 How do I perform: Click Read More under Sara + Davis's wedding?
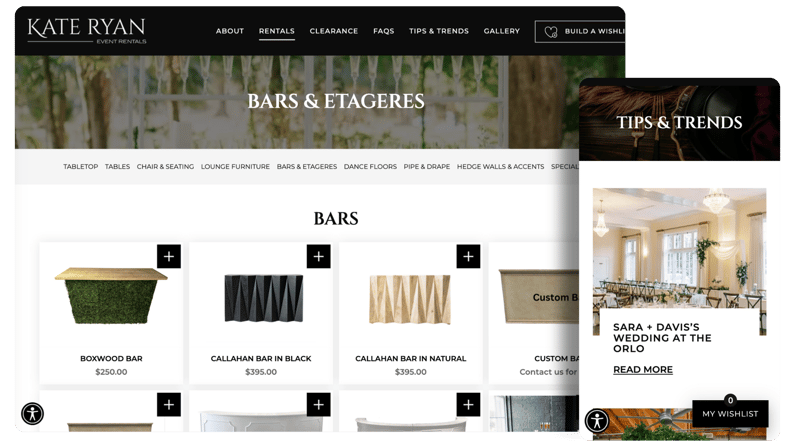tap(643, 369)
